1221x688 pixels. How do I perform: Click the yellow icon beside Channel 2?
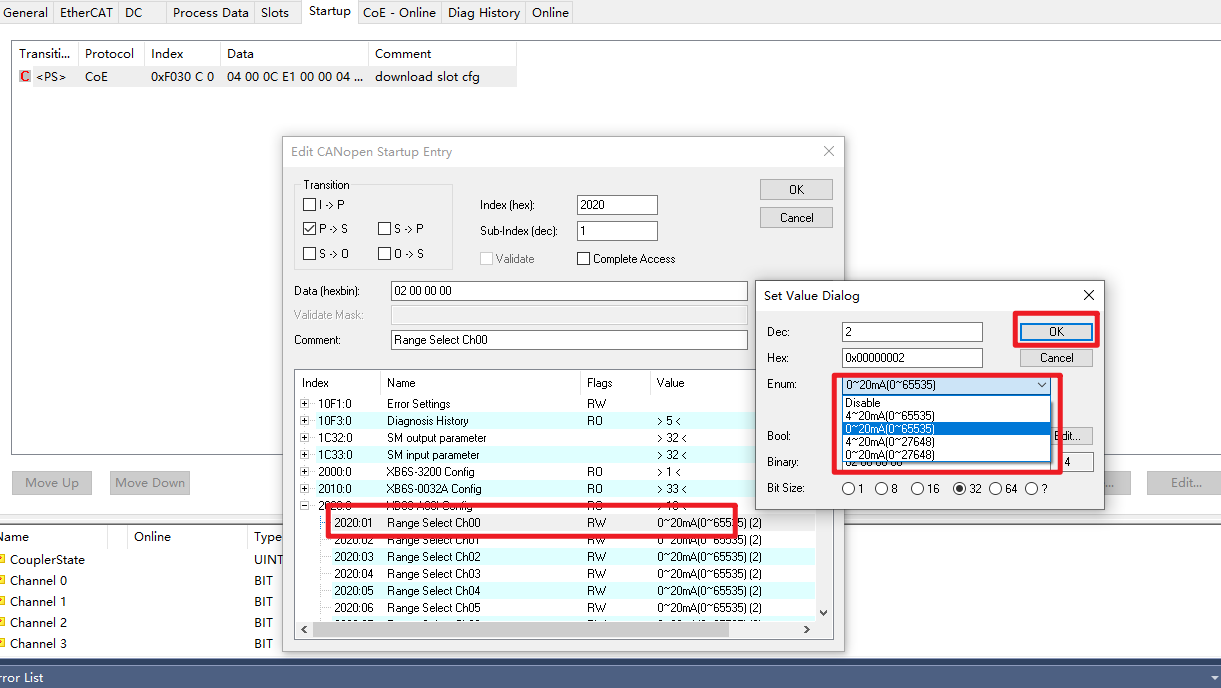click(3, 623)
